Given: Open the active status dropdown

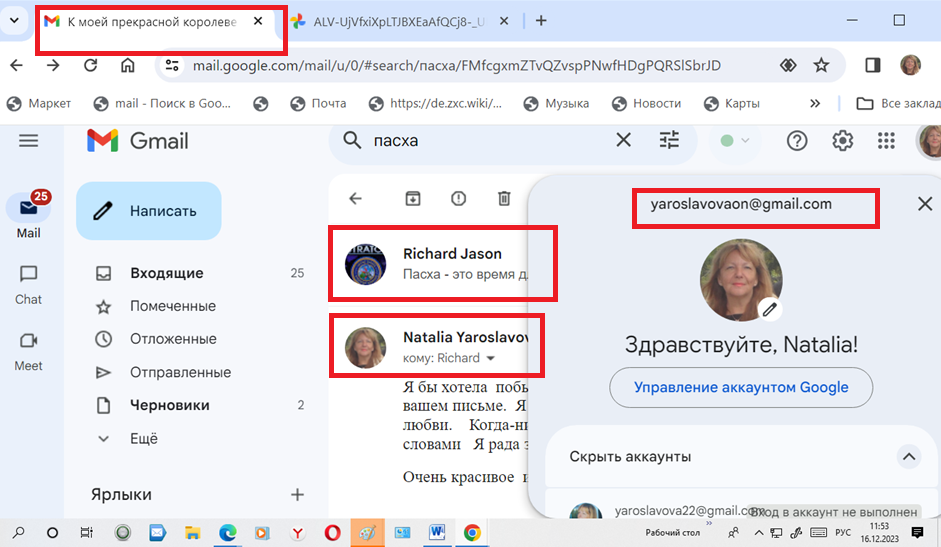Looking at the screenshot, I should tap(735, 141).
